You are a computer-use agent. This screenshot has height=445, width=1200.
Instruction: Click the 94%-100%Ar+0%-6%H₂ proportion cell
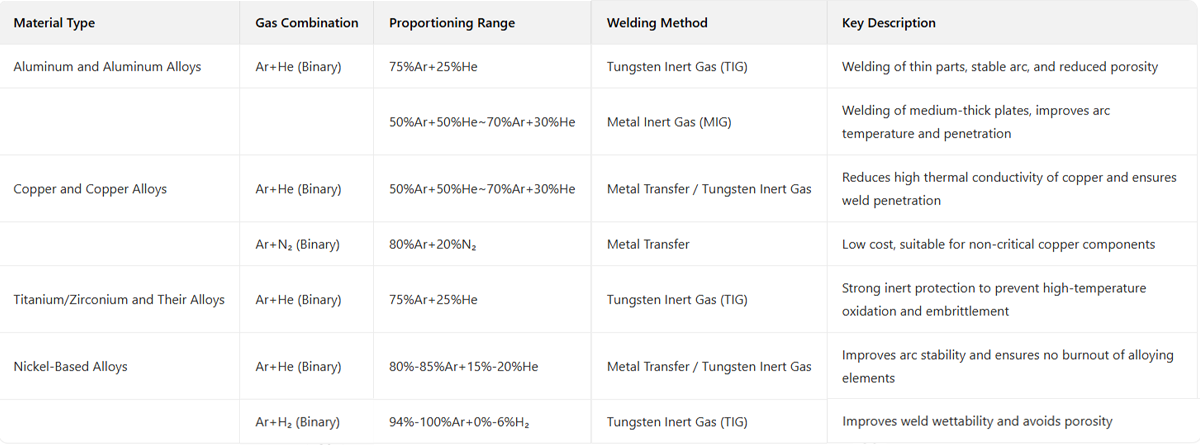[459, 422]
